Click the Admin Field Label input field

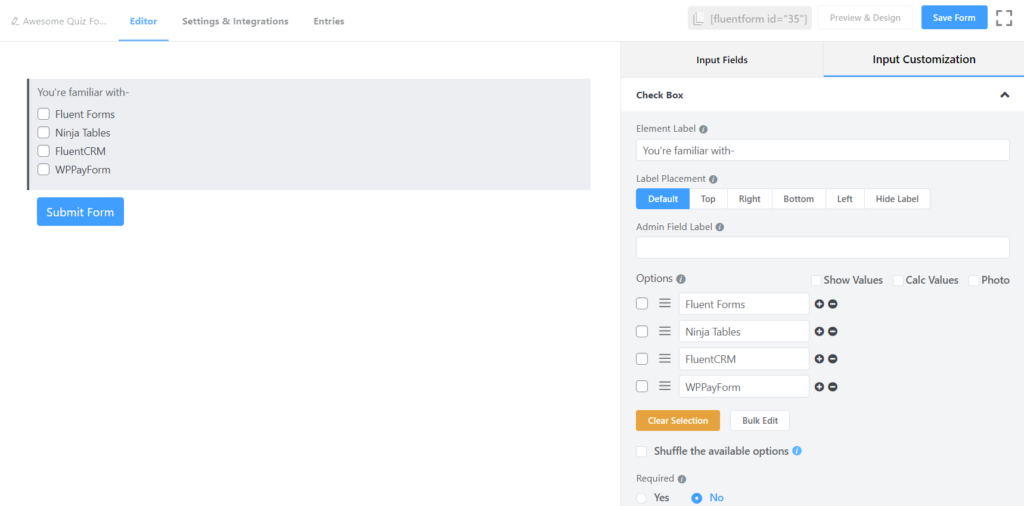tap(823, 247)
